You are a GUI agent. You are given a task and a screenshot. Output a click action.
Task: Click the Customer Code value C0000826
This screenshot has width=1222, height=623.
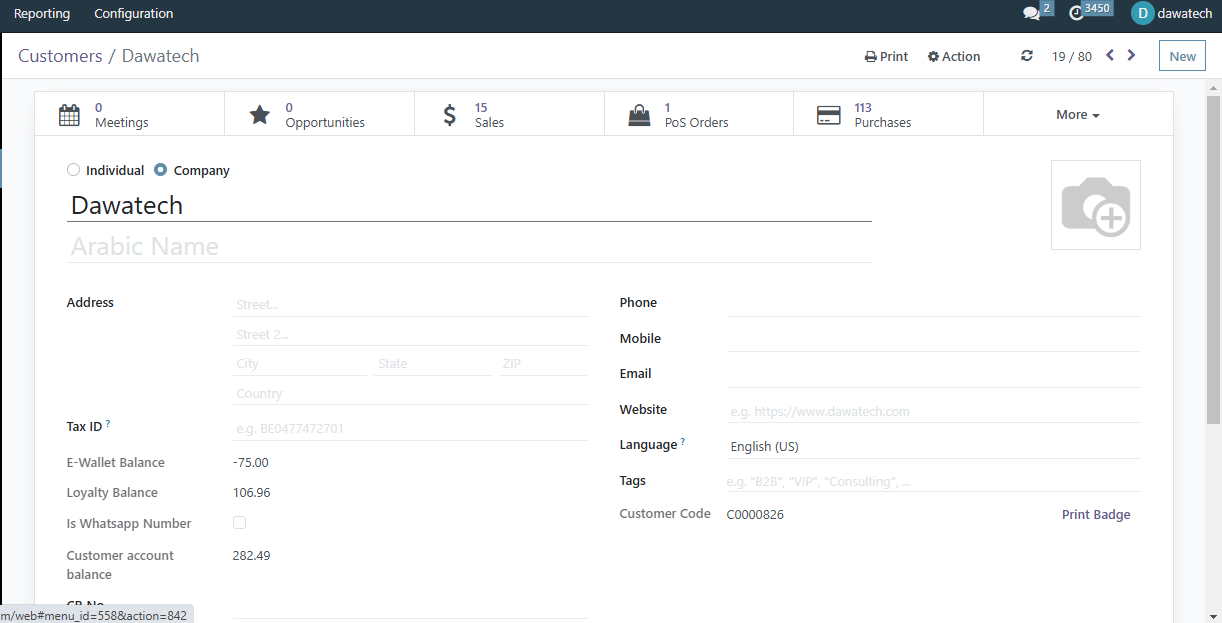coord(755,515)
